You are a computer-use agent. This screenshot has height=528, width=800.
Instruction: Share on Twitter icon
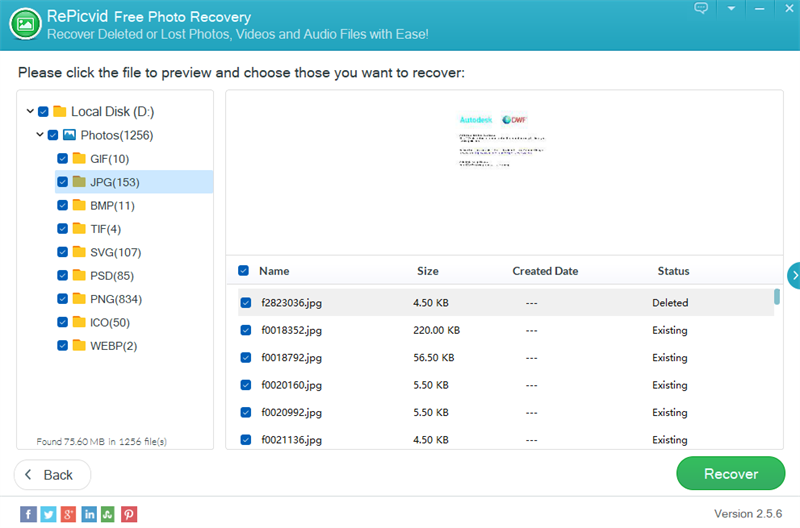(x=48, y=514)
